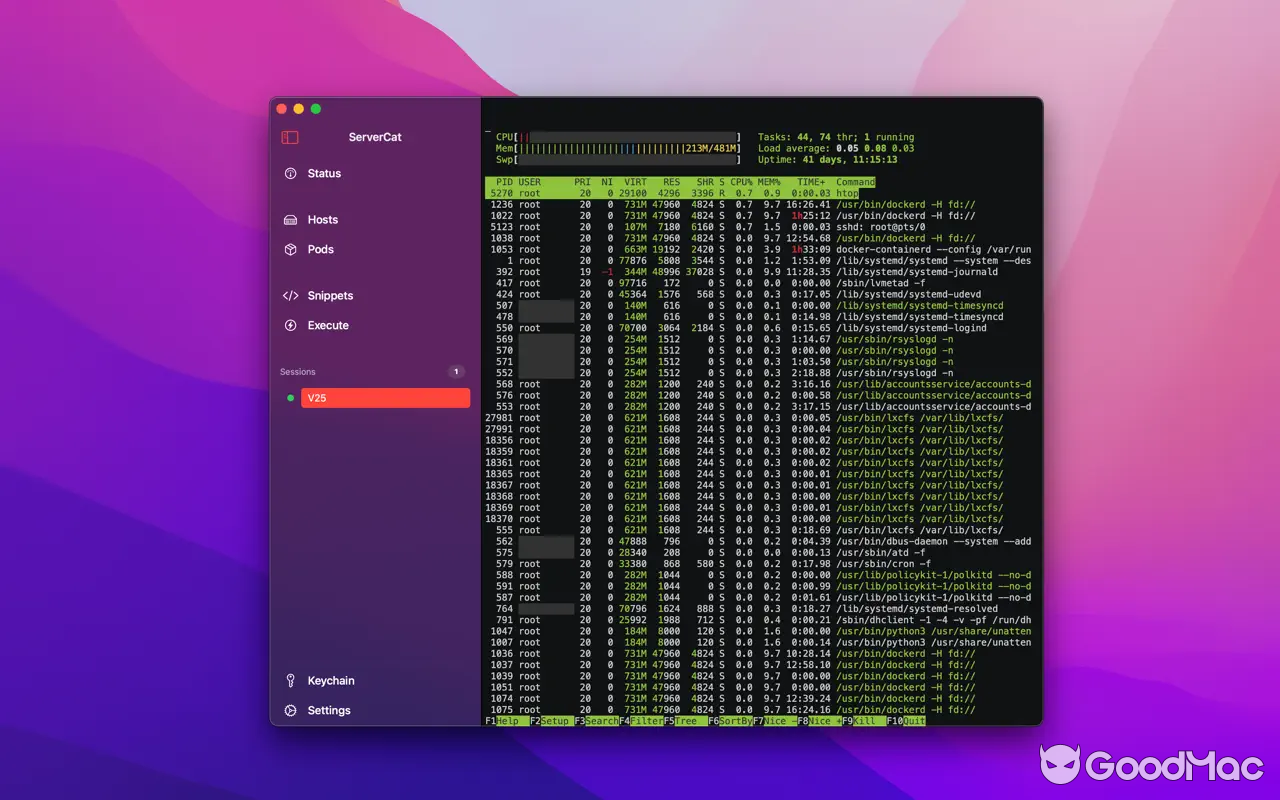
Task: Click the GoodMac cat logo
Action: tap(1062, 765)
